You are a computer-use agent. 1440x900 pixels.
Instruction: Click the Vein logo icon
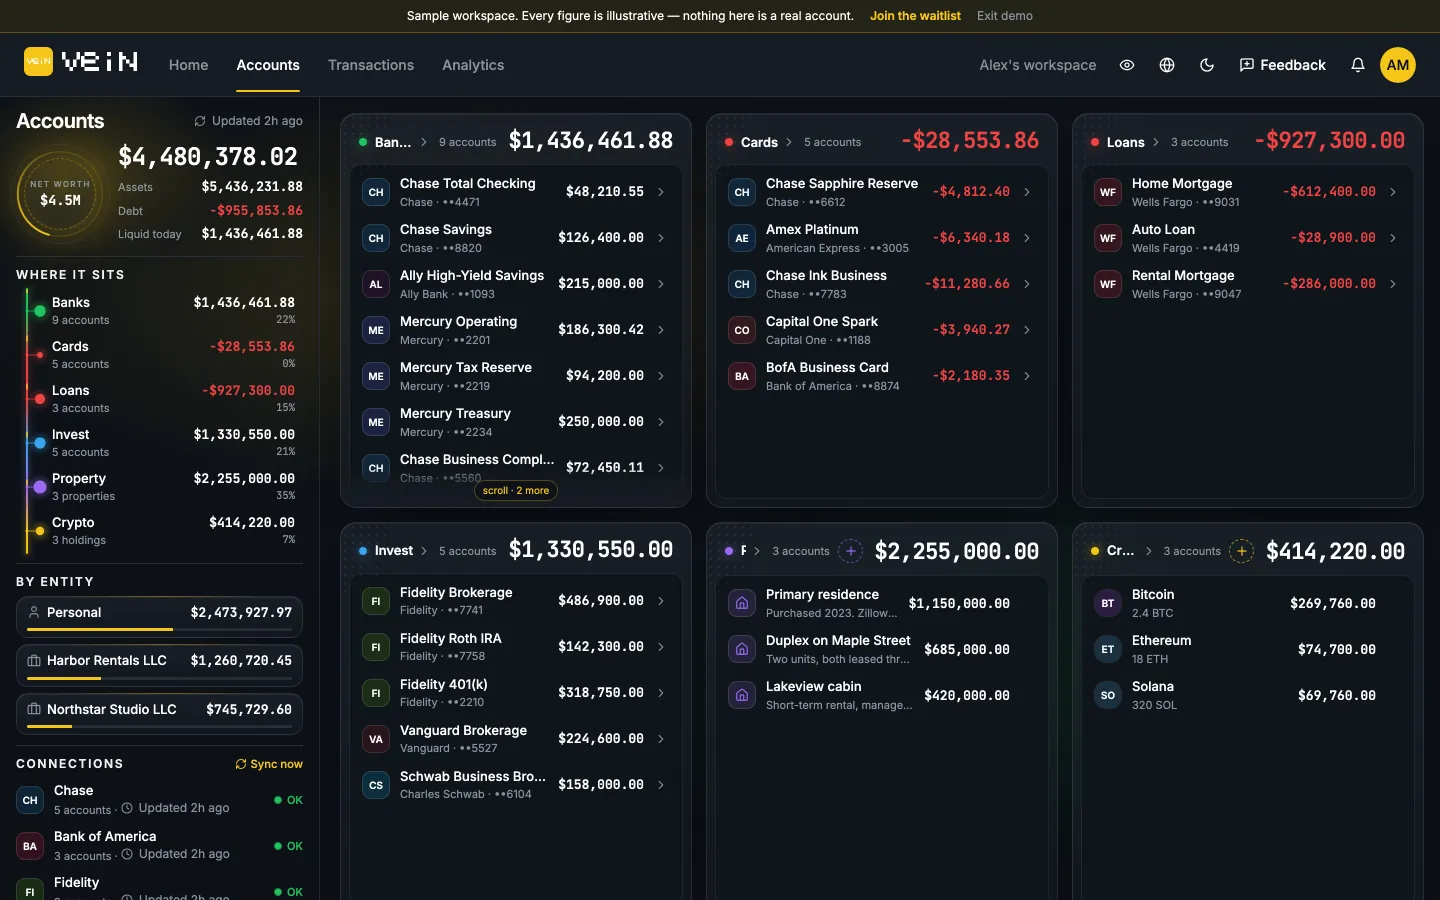[38, 62]
